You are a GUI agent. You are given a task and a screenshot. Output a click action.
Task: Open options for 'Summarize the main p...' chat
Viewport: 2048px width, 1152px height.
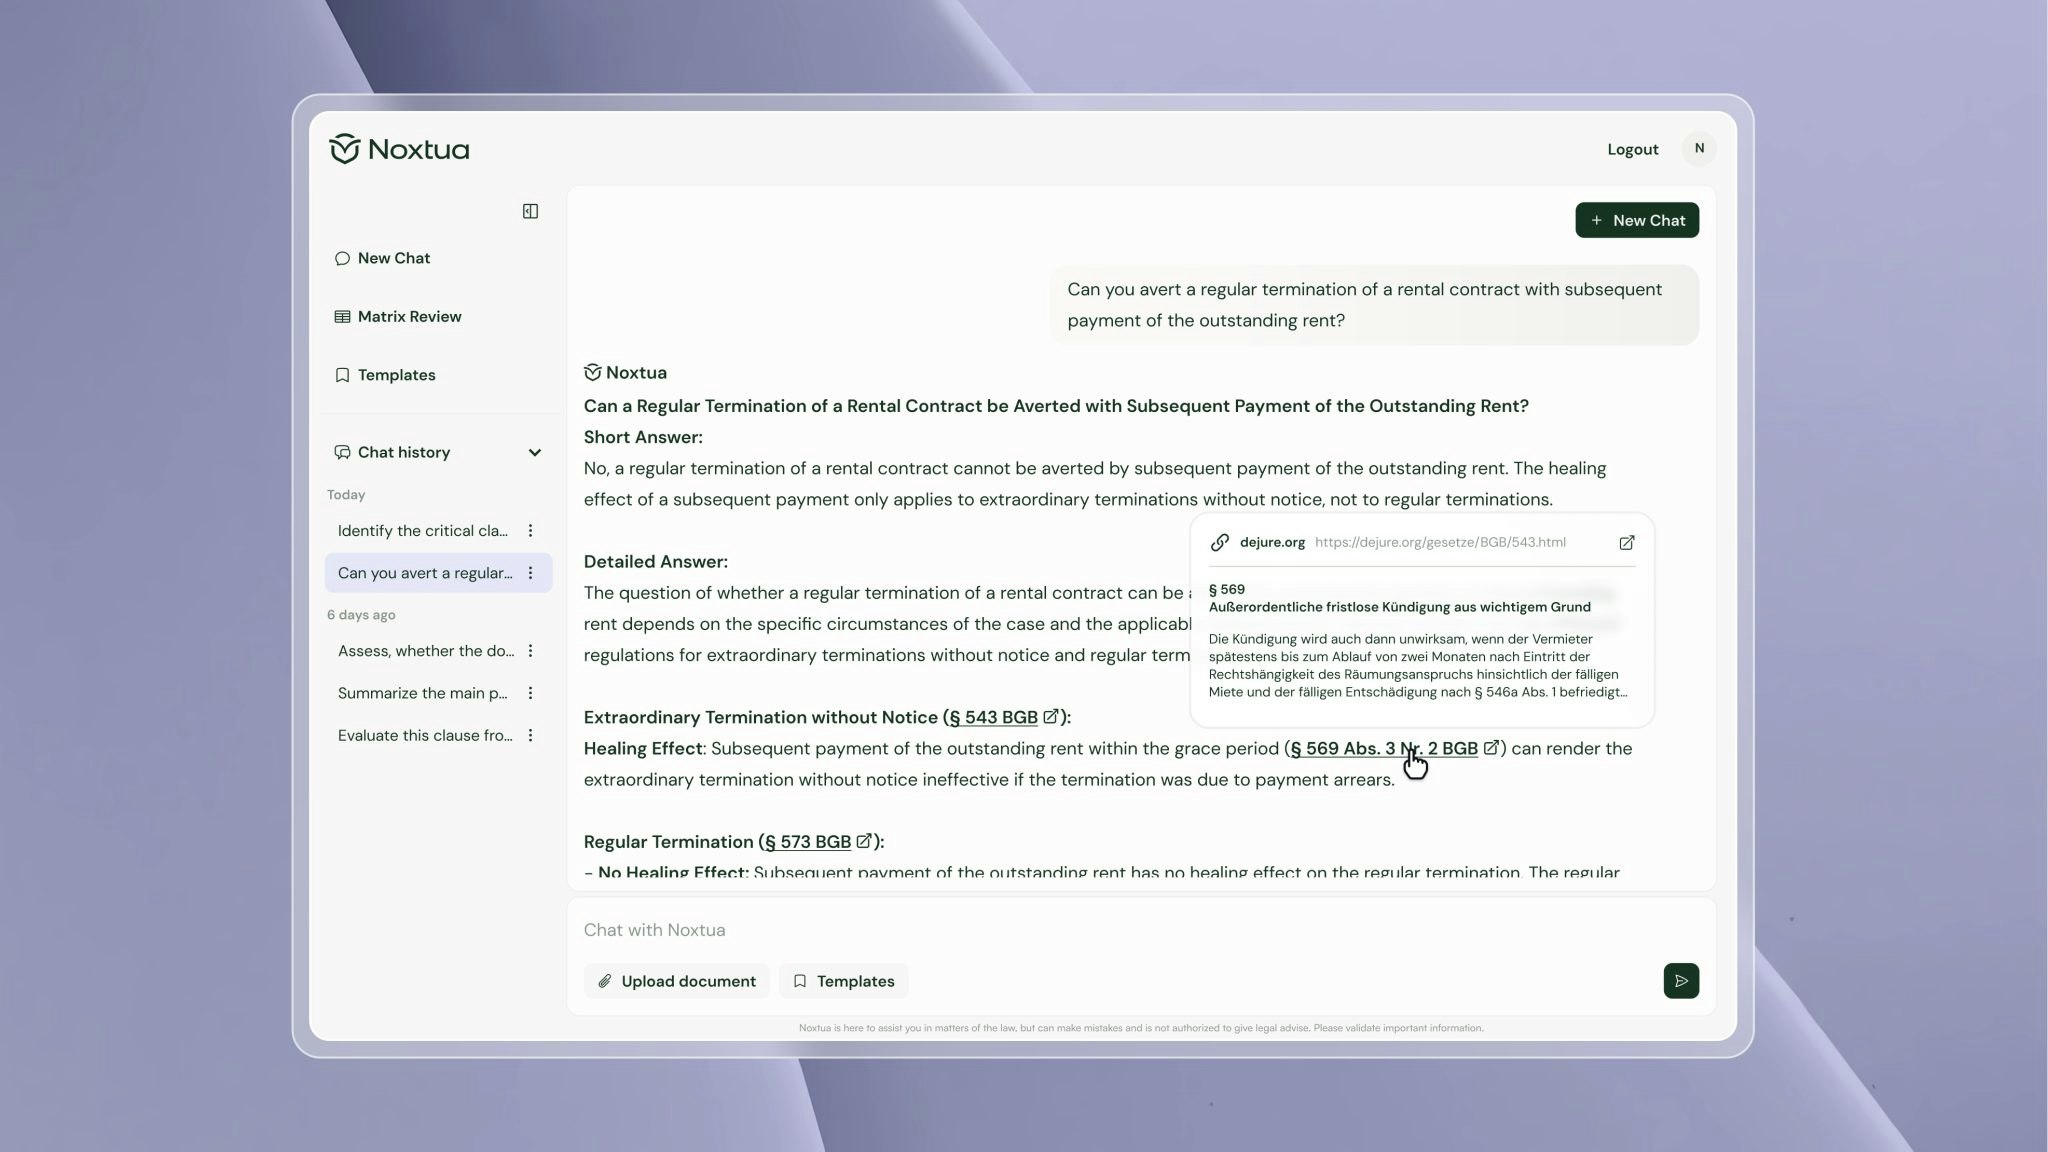tap(530, 693)
